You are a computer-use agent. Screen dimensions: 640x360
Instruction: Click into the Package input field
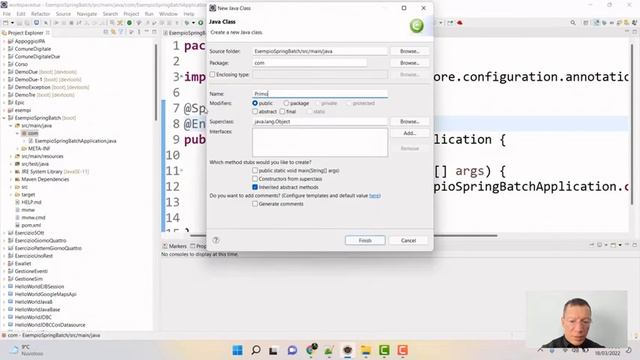pos(309,63)
